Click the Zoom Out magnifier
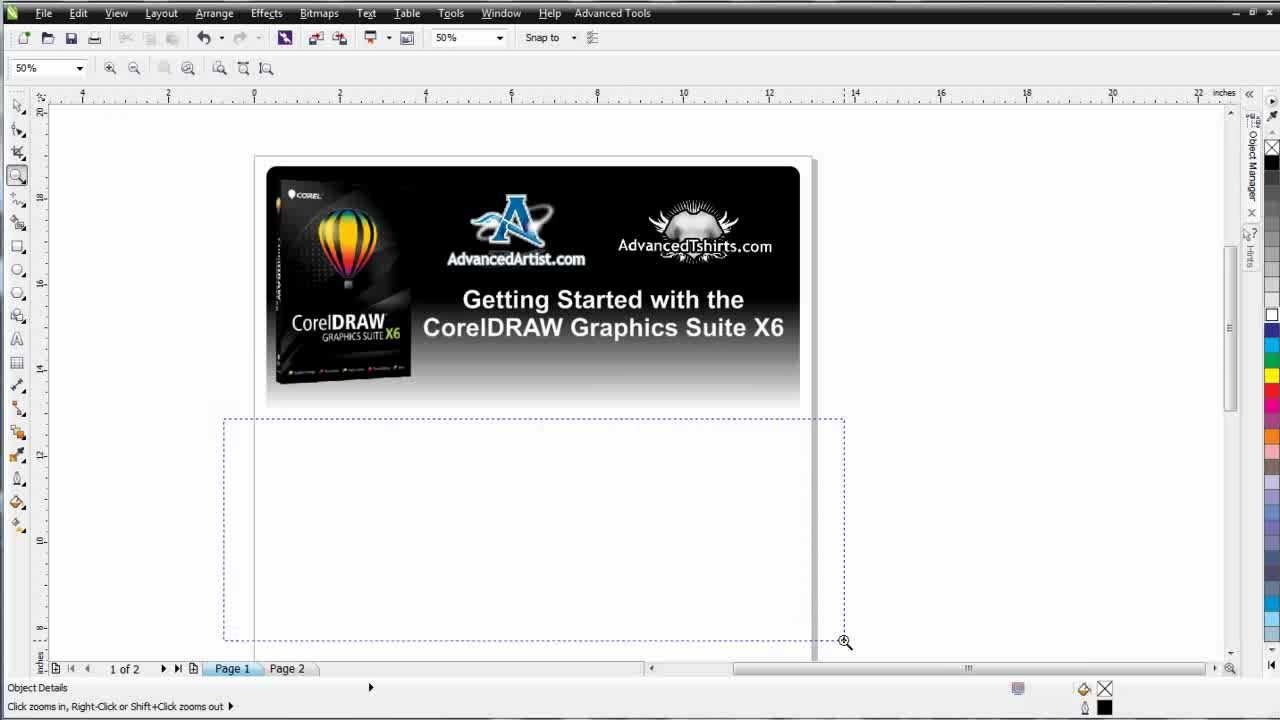This screenshot has width=1280, height=720. point(134,68)
